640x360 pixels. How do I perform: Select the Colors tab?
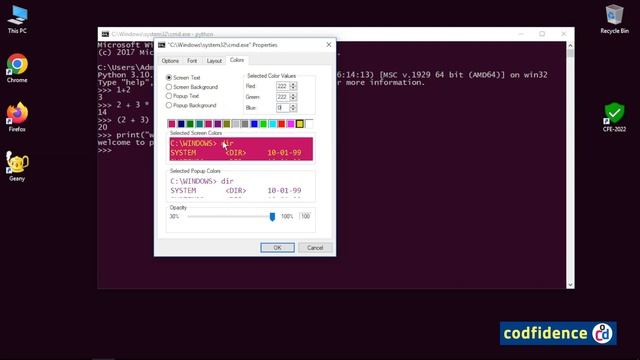pyautogui.click(x=237, y=60)
